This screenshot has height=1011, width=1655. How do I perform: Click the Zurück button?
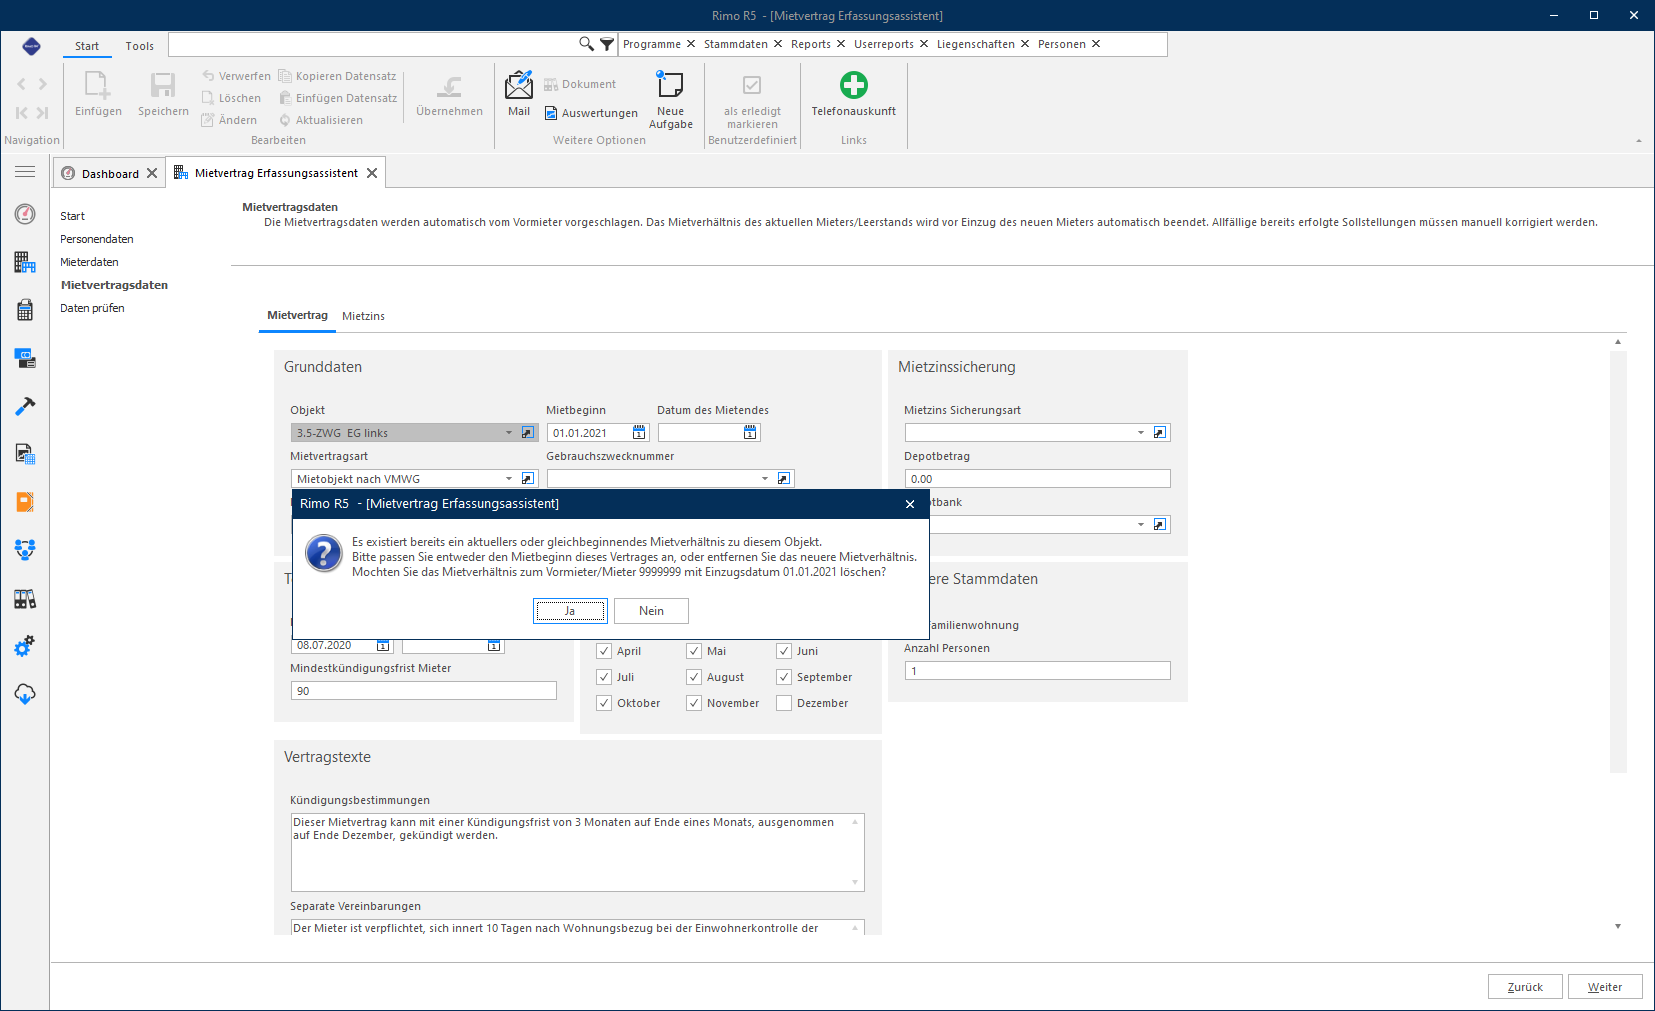coord(1525,987)
